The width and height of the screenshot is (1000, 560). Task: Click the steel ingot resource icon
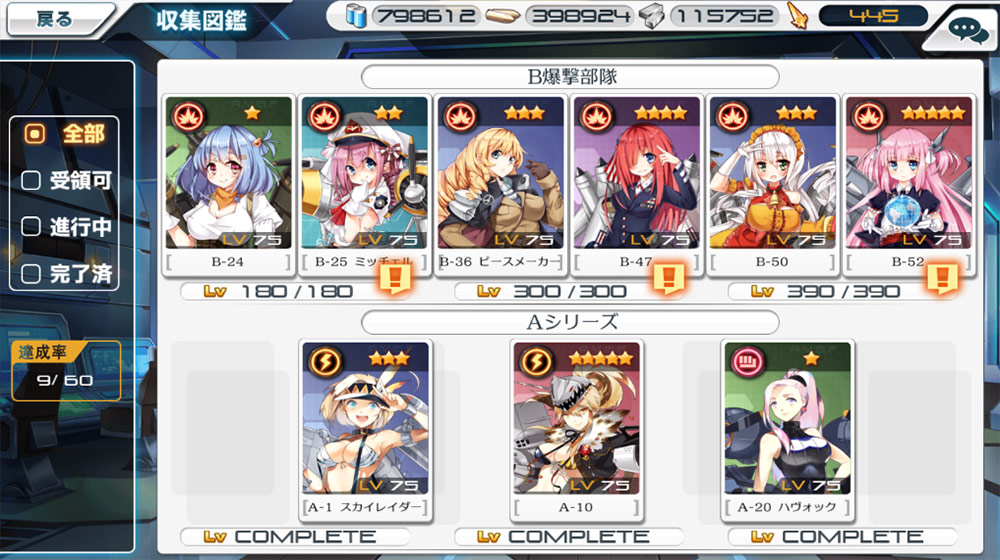[x=652, y=17]
